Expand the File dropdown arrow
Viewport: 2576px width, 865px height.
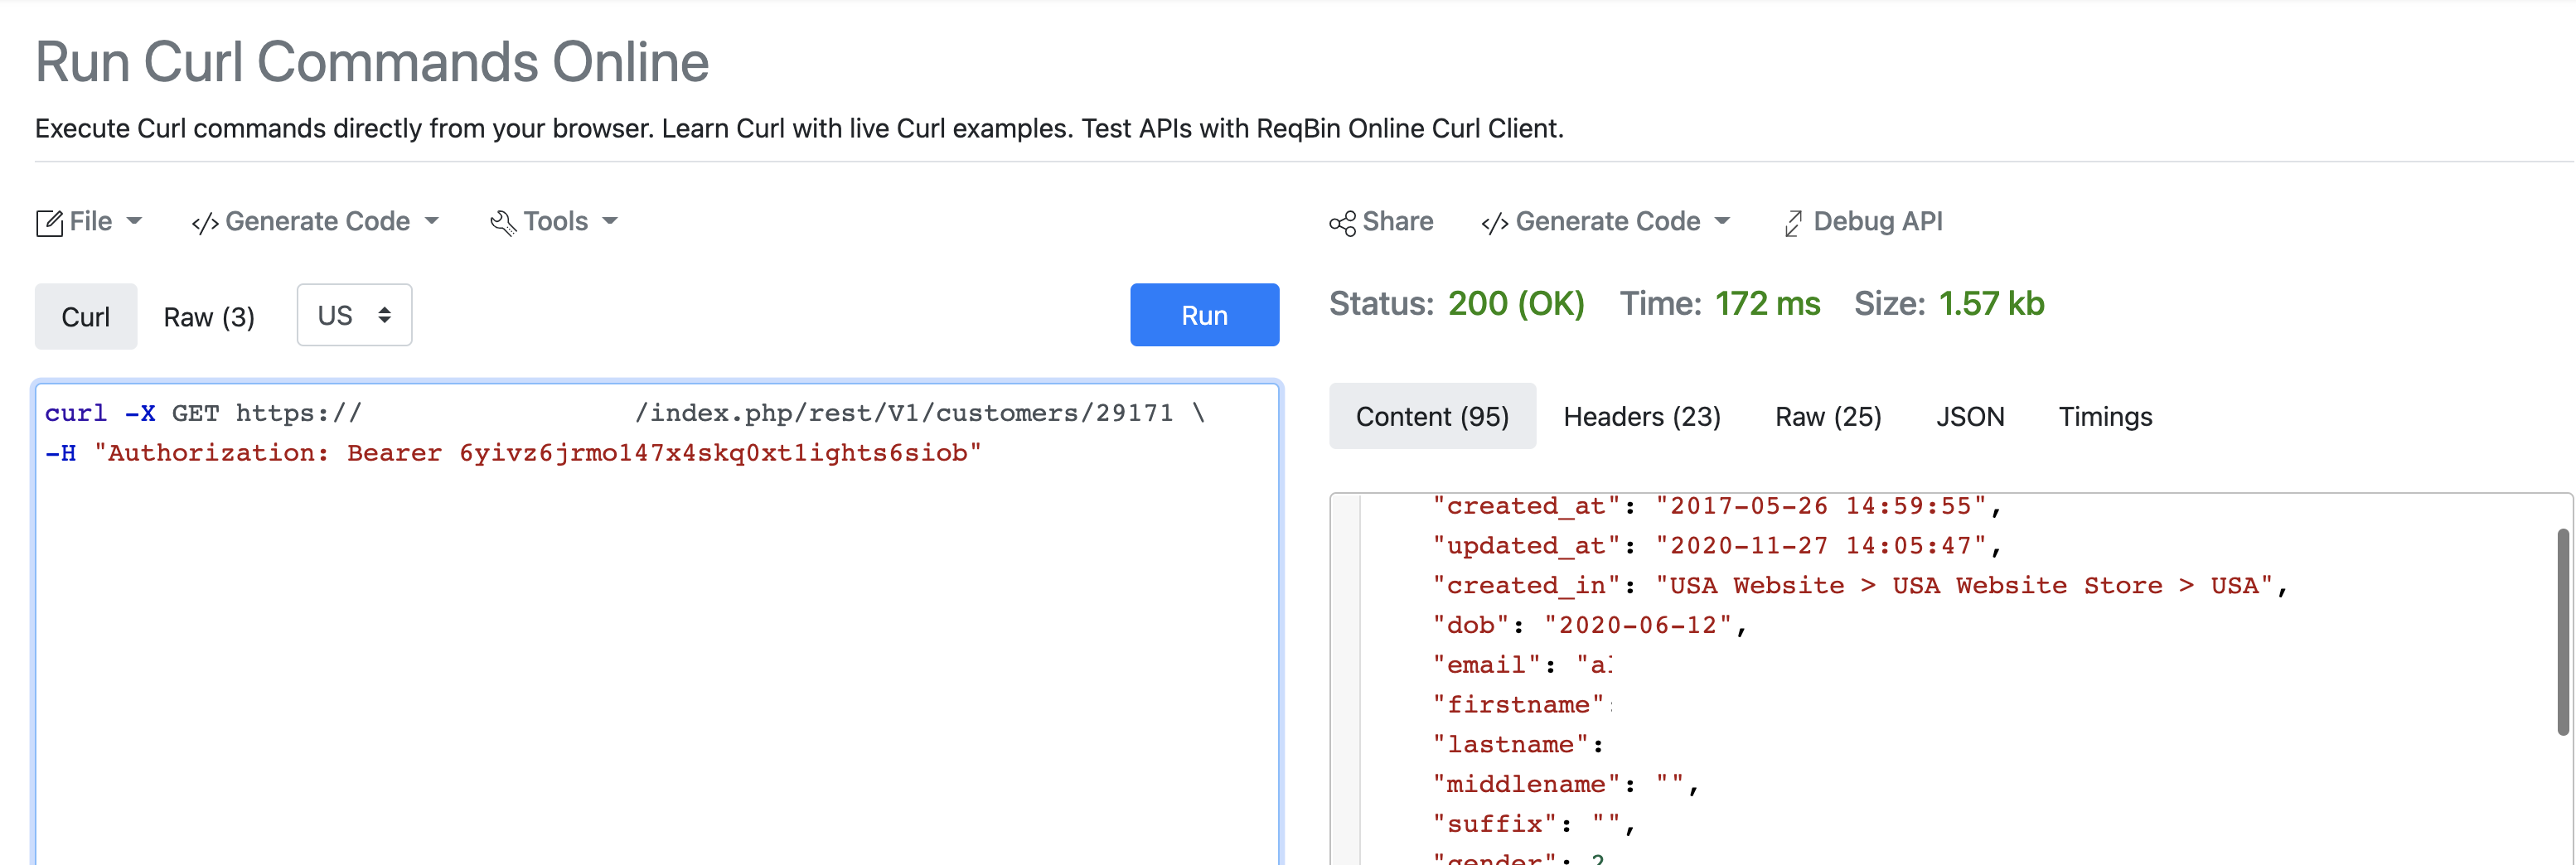pyautogui.click(x=135, y=221)
